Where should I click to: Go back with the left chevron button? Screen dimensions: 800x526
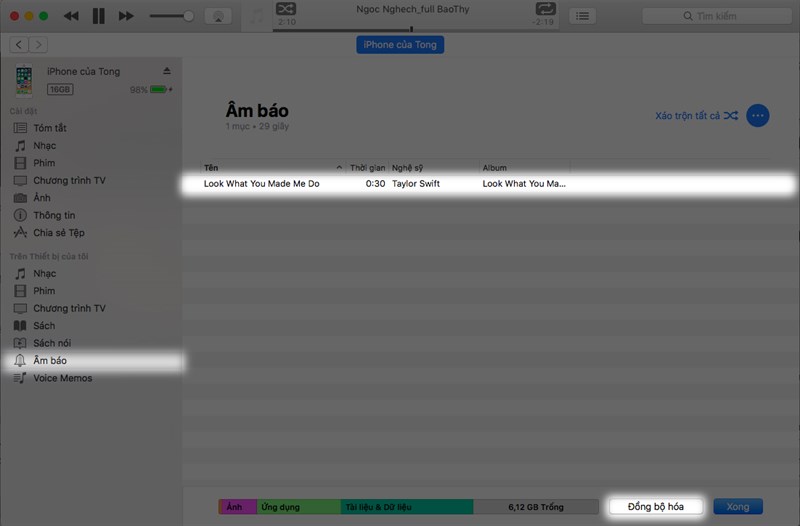pos(19,45)
